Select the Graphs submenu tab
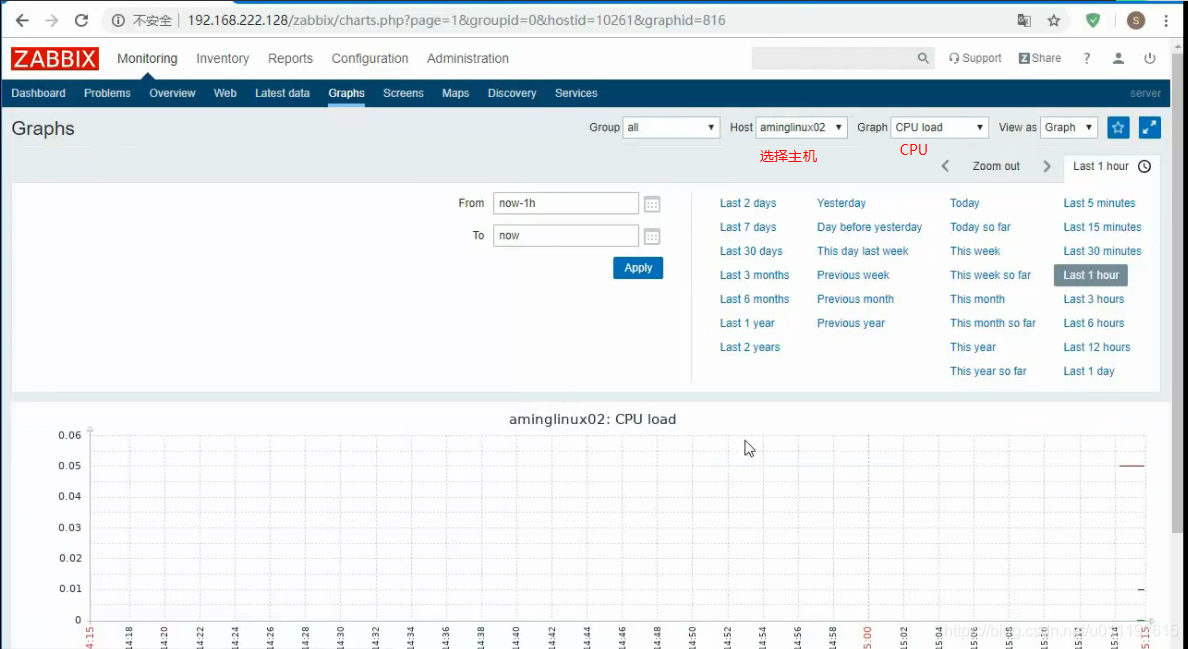This screenshot has height=649, width=1188. pos(346,93)
